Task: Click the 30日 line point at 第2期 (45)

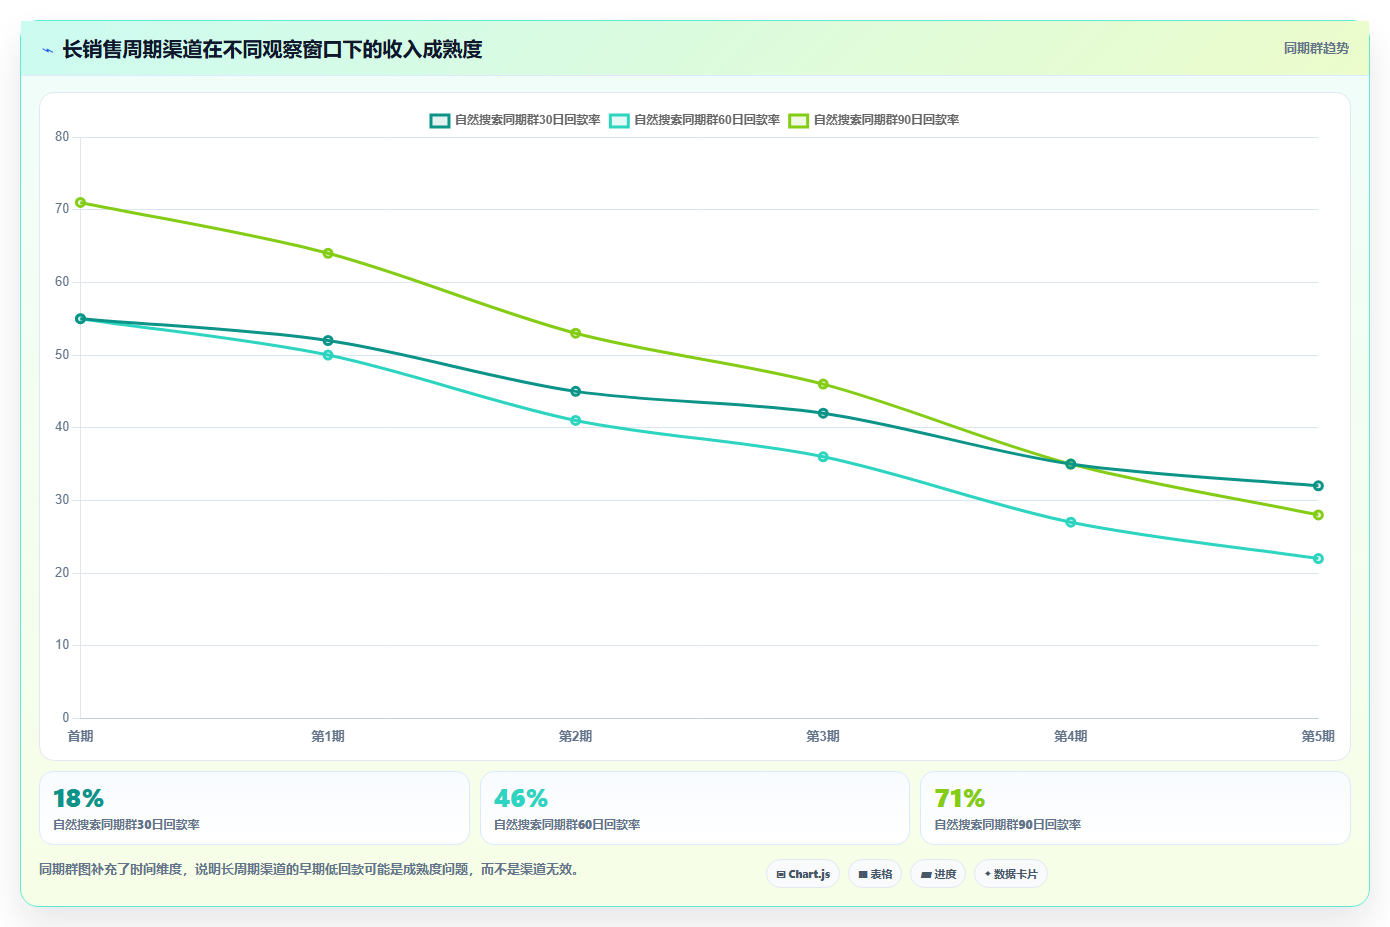Action: tap(576, 392)
